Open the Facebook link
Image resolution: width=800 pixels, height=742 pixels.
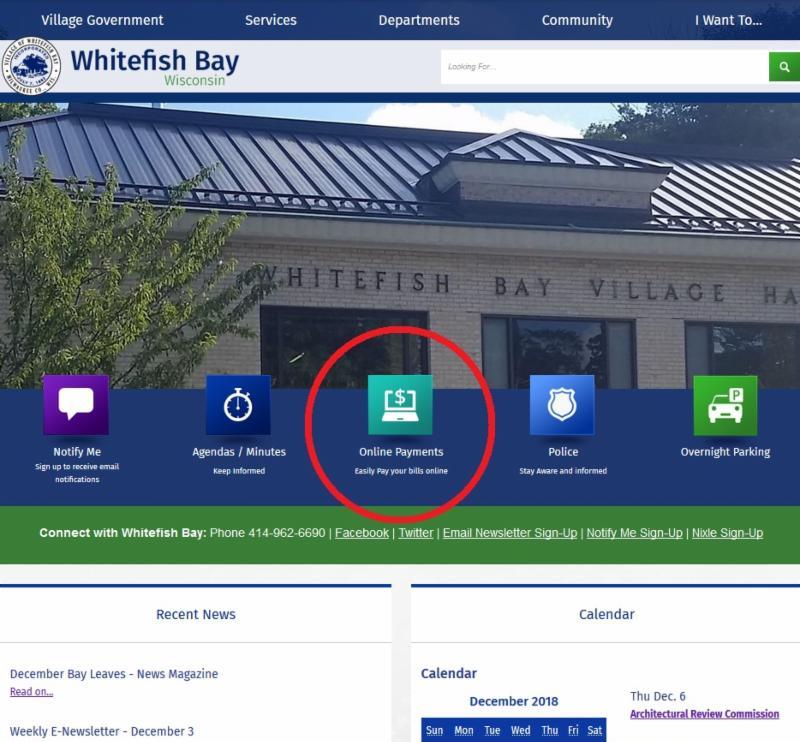click(x=362, y=533)
